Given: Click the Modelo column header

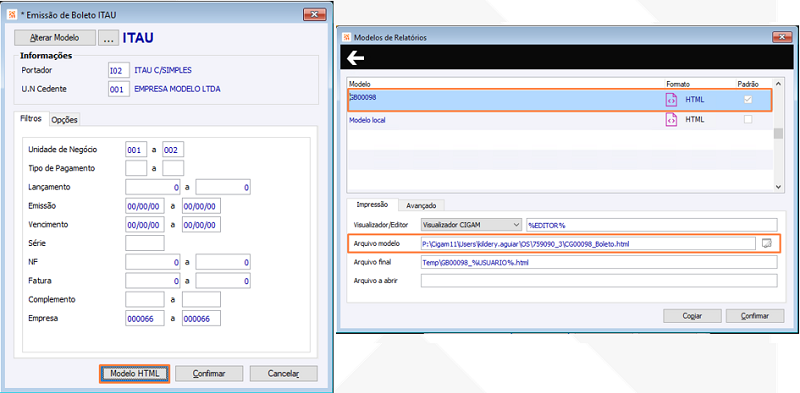Looking at the screenshot, I should coord(359,84).
